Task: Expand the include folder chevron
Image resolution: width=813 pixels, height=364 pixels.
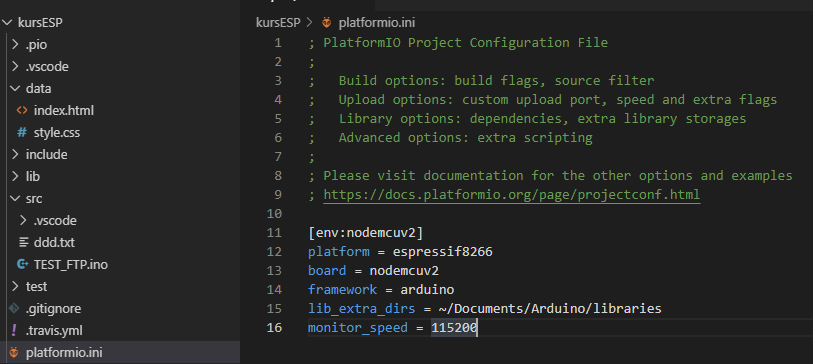Action: 15,155
